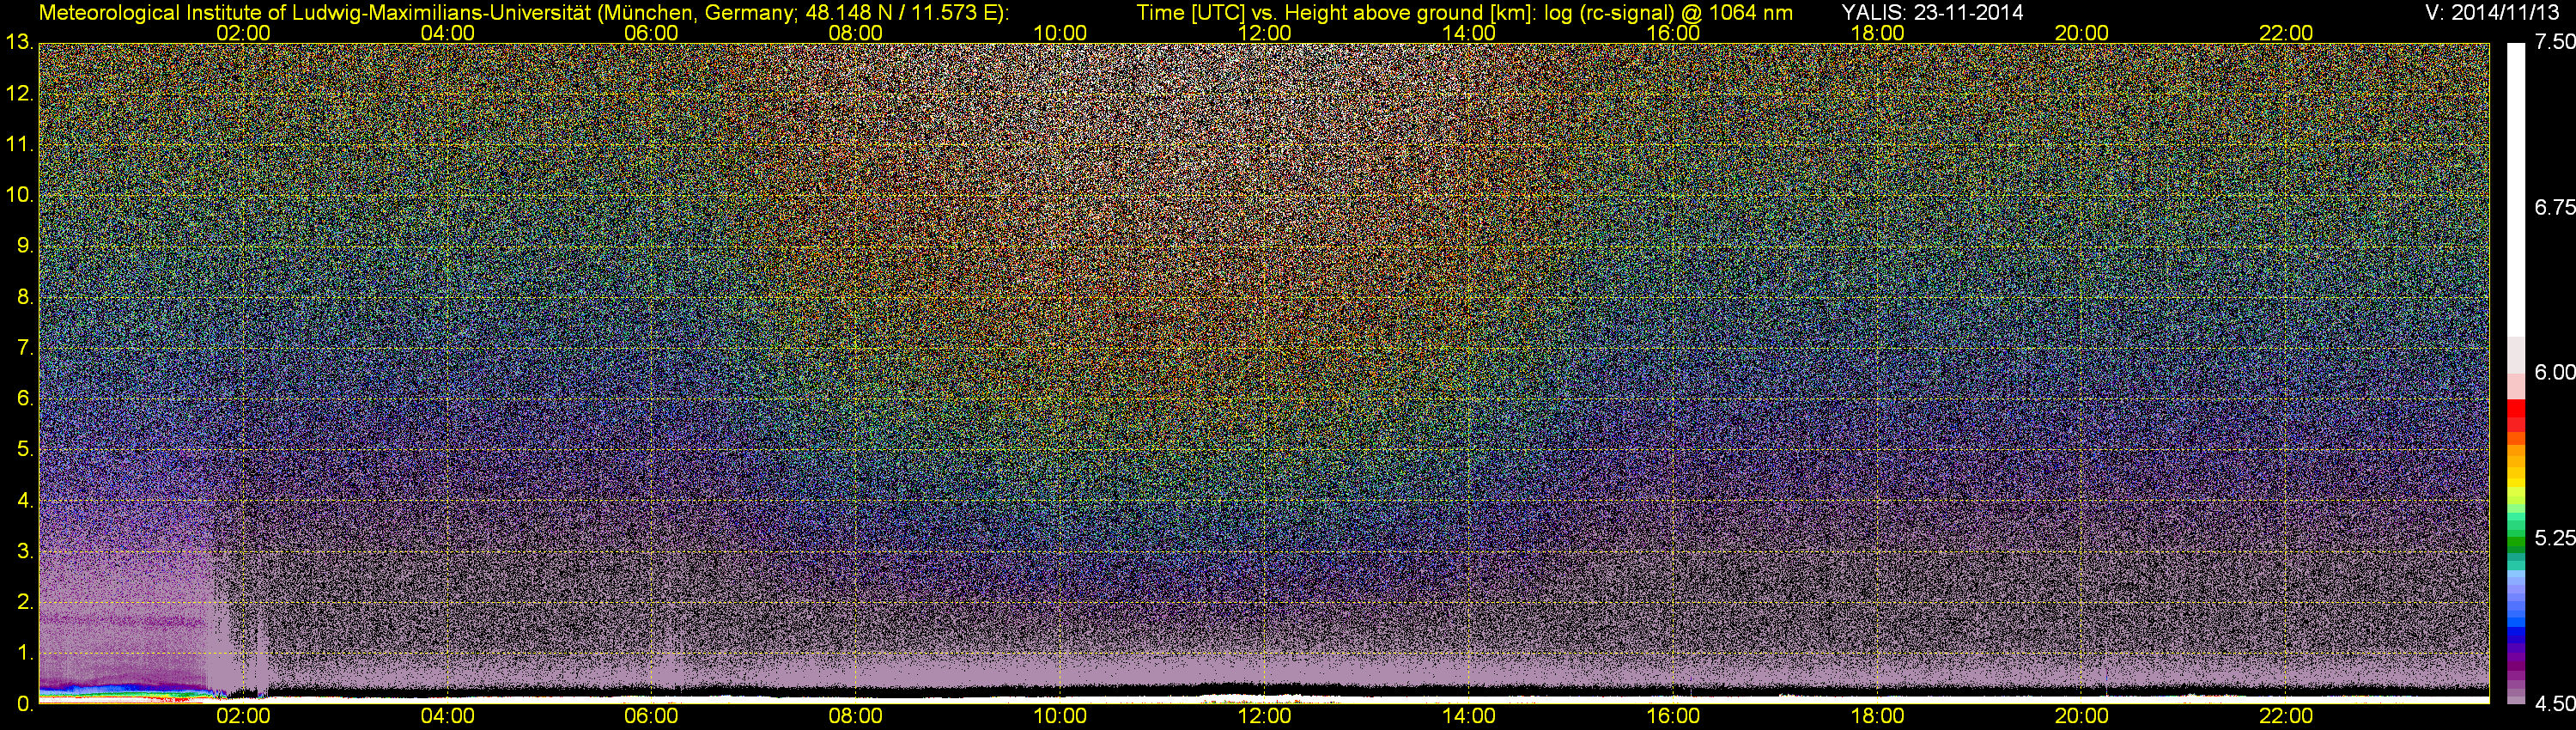
Task: Click the 13 km height axis label
Action: pyautogui.click(x=20, y=43)
